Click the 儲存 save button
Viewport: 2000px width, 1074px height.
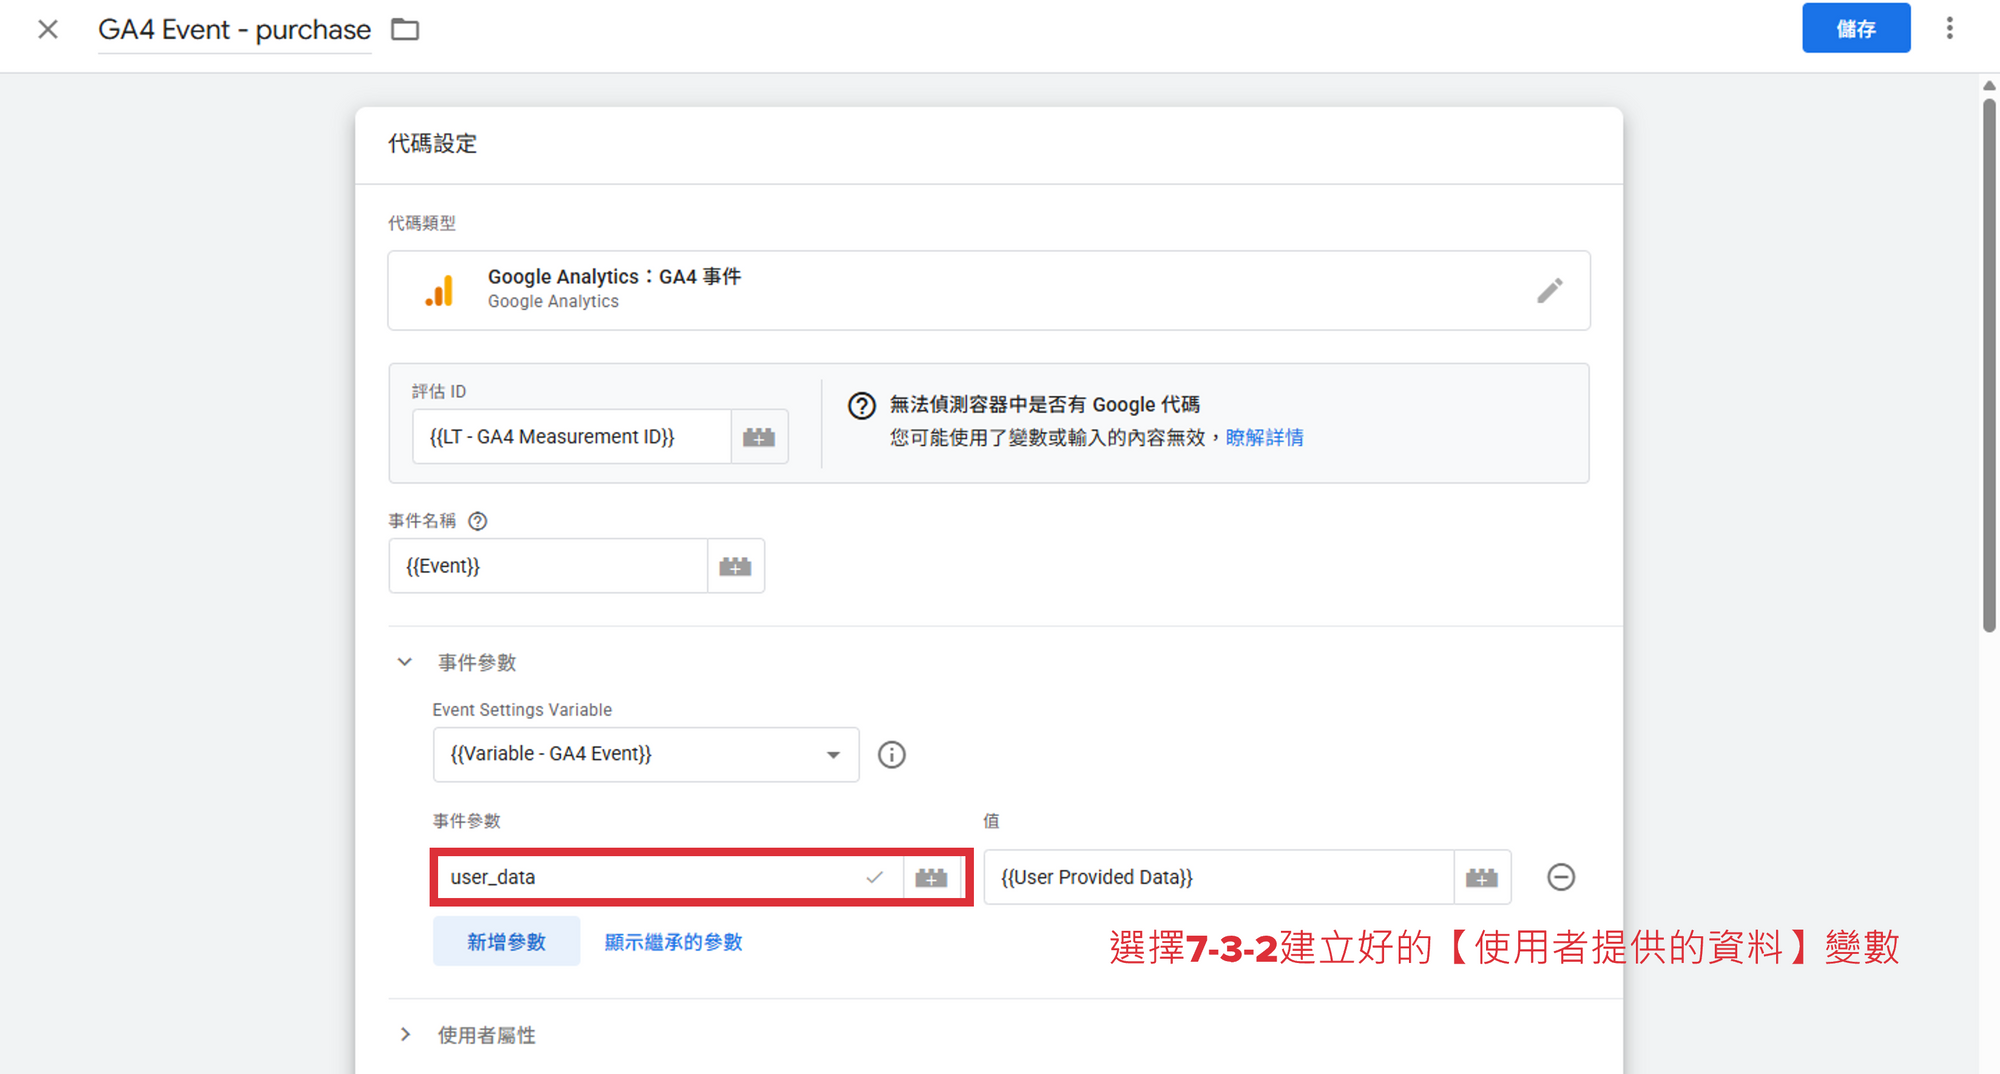click(x=1855, y=29)
